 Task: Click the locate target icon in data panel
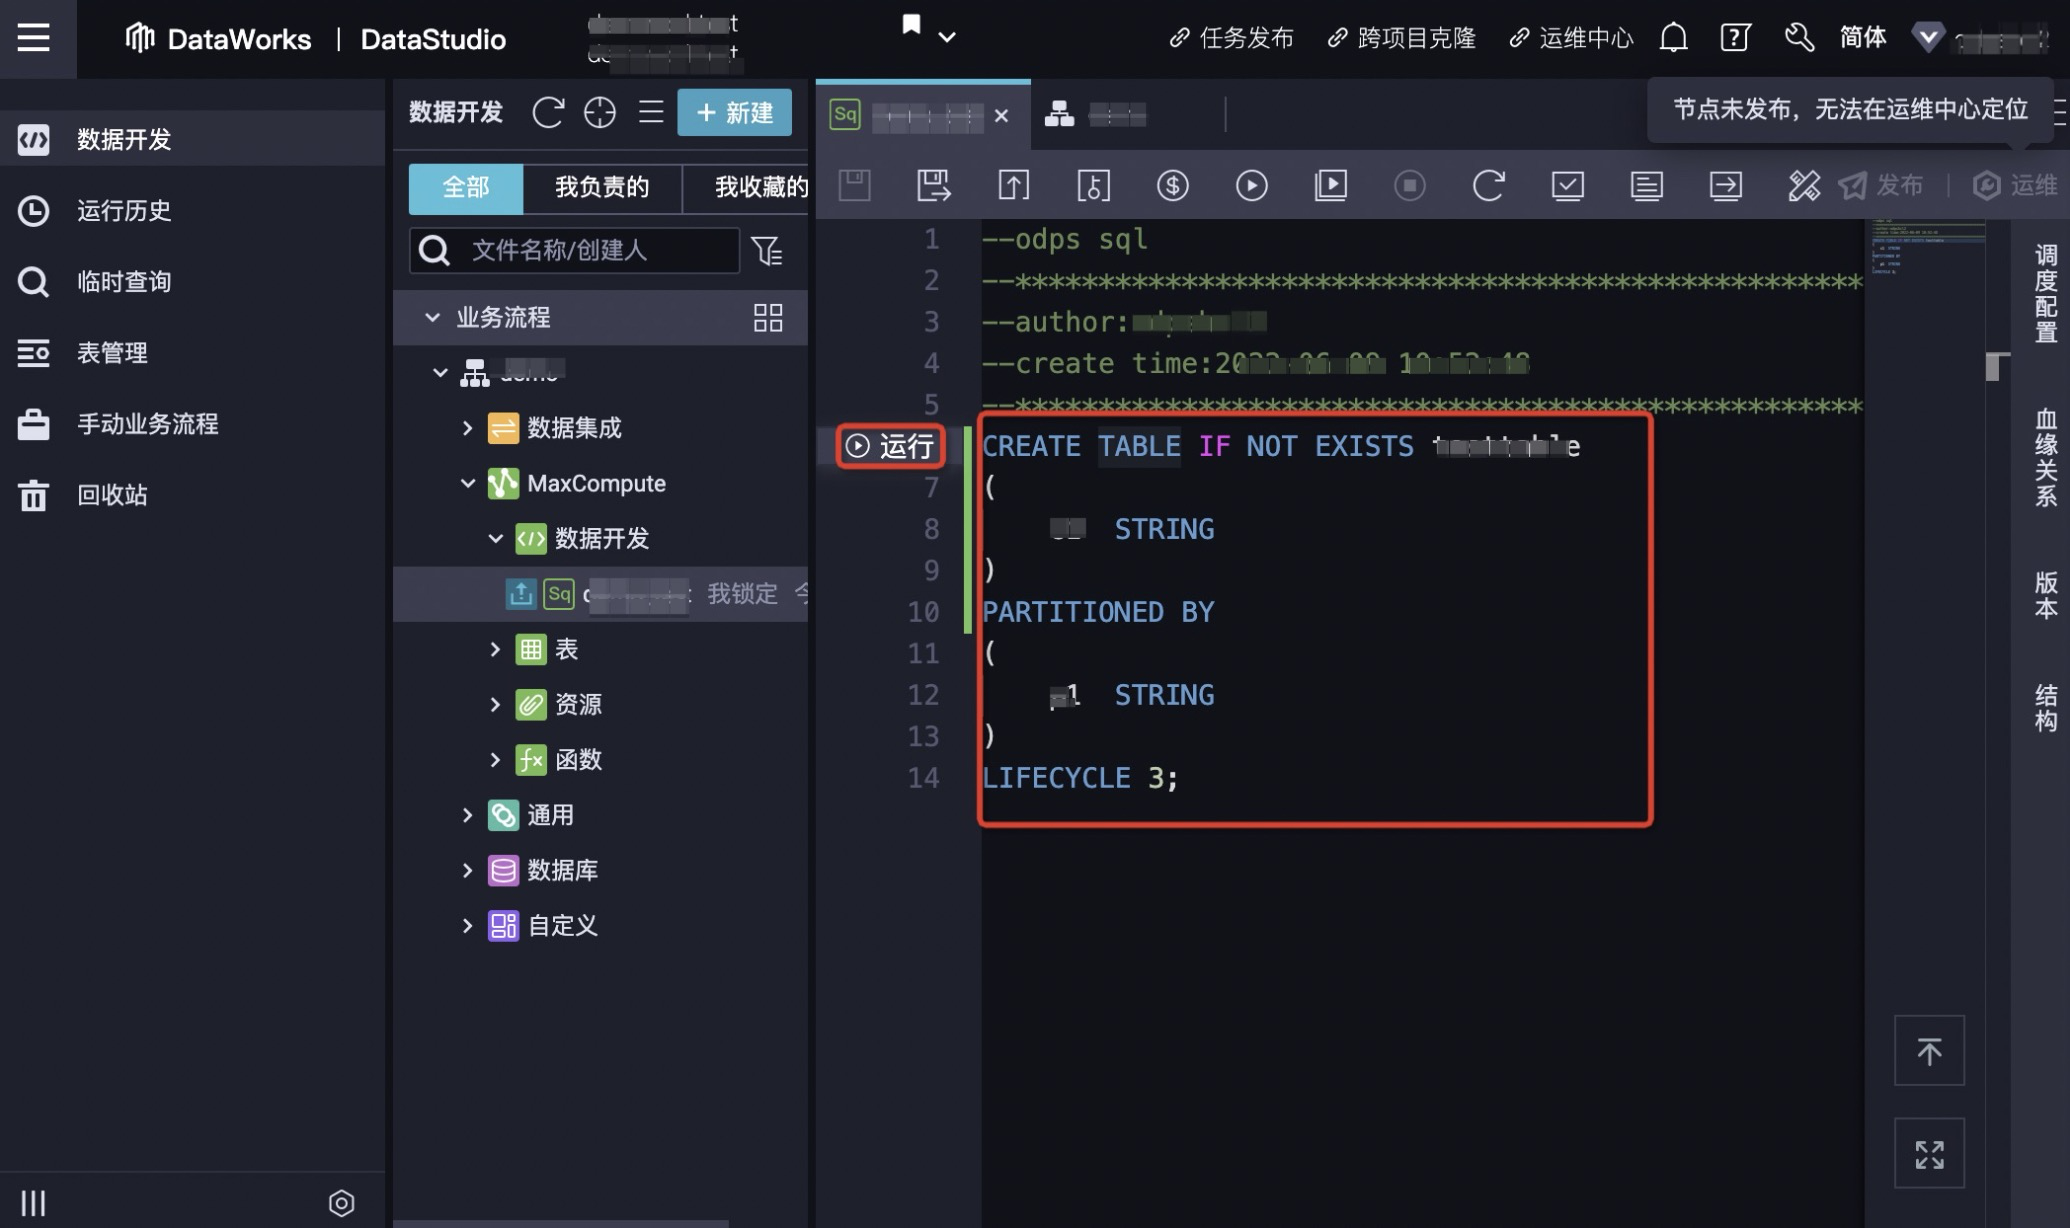pos(599,112)
